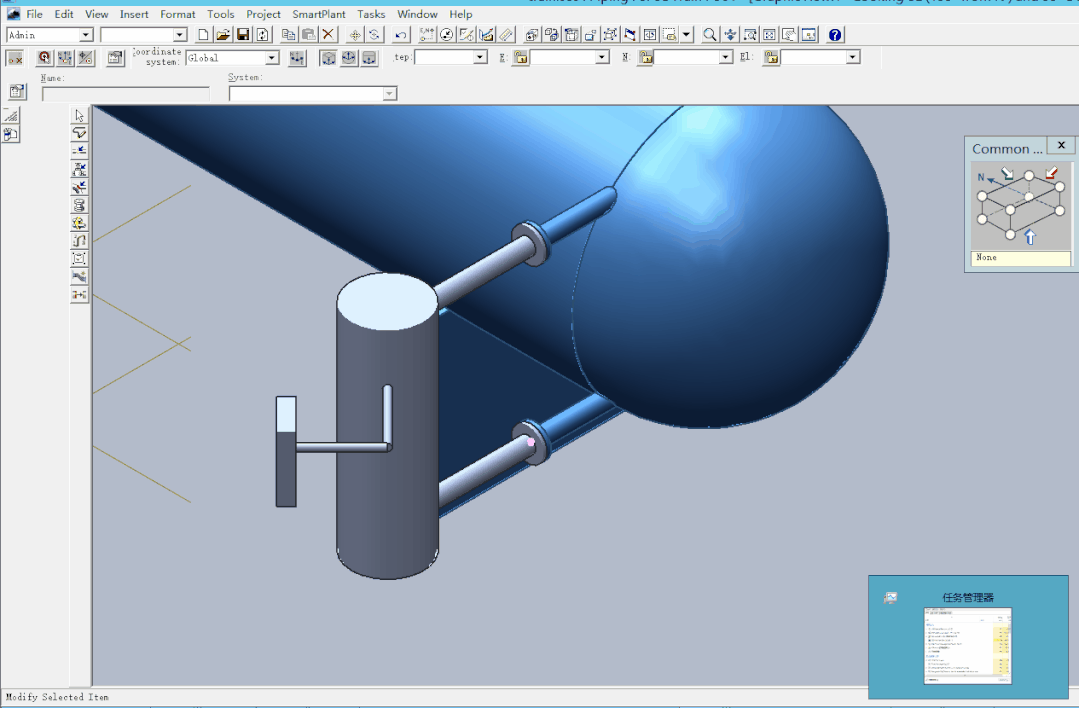Open the Properties page icon left of Name field
The width and height of the screenshot is (1079, 708).
[x=17, y=91]
